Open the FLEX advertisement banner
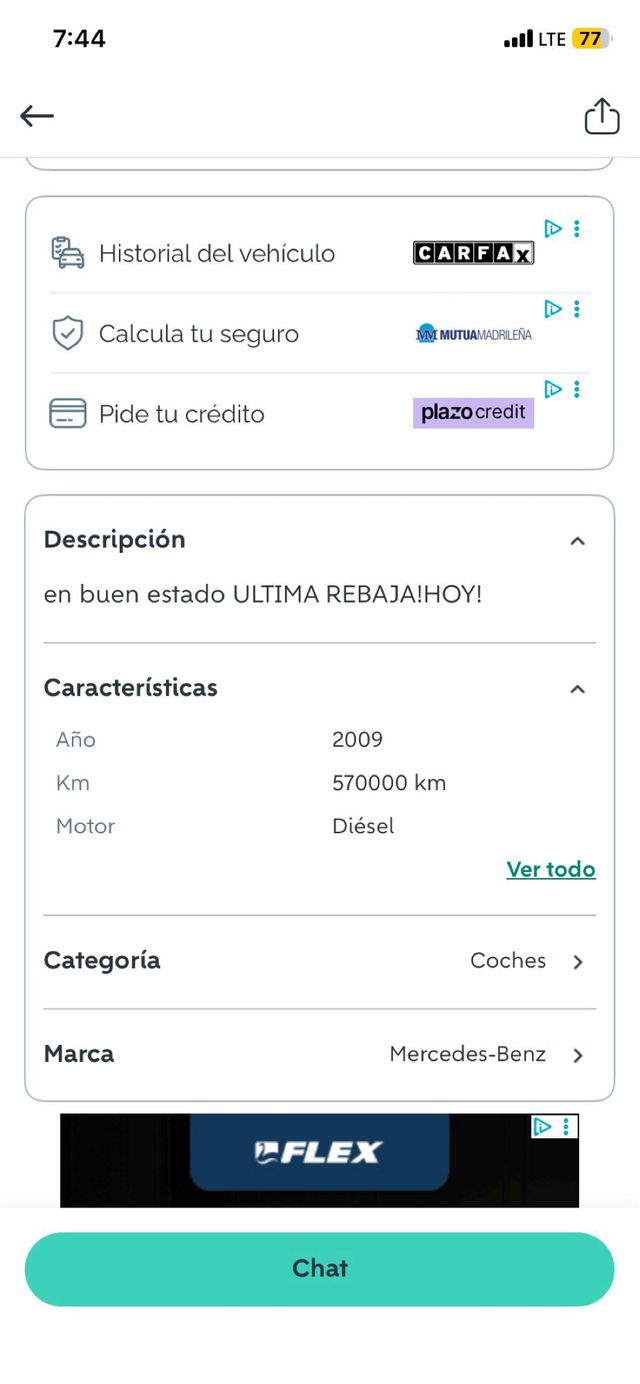This screenshot has height=1384, width=640. coord(320,1161)
